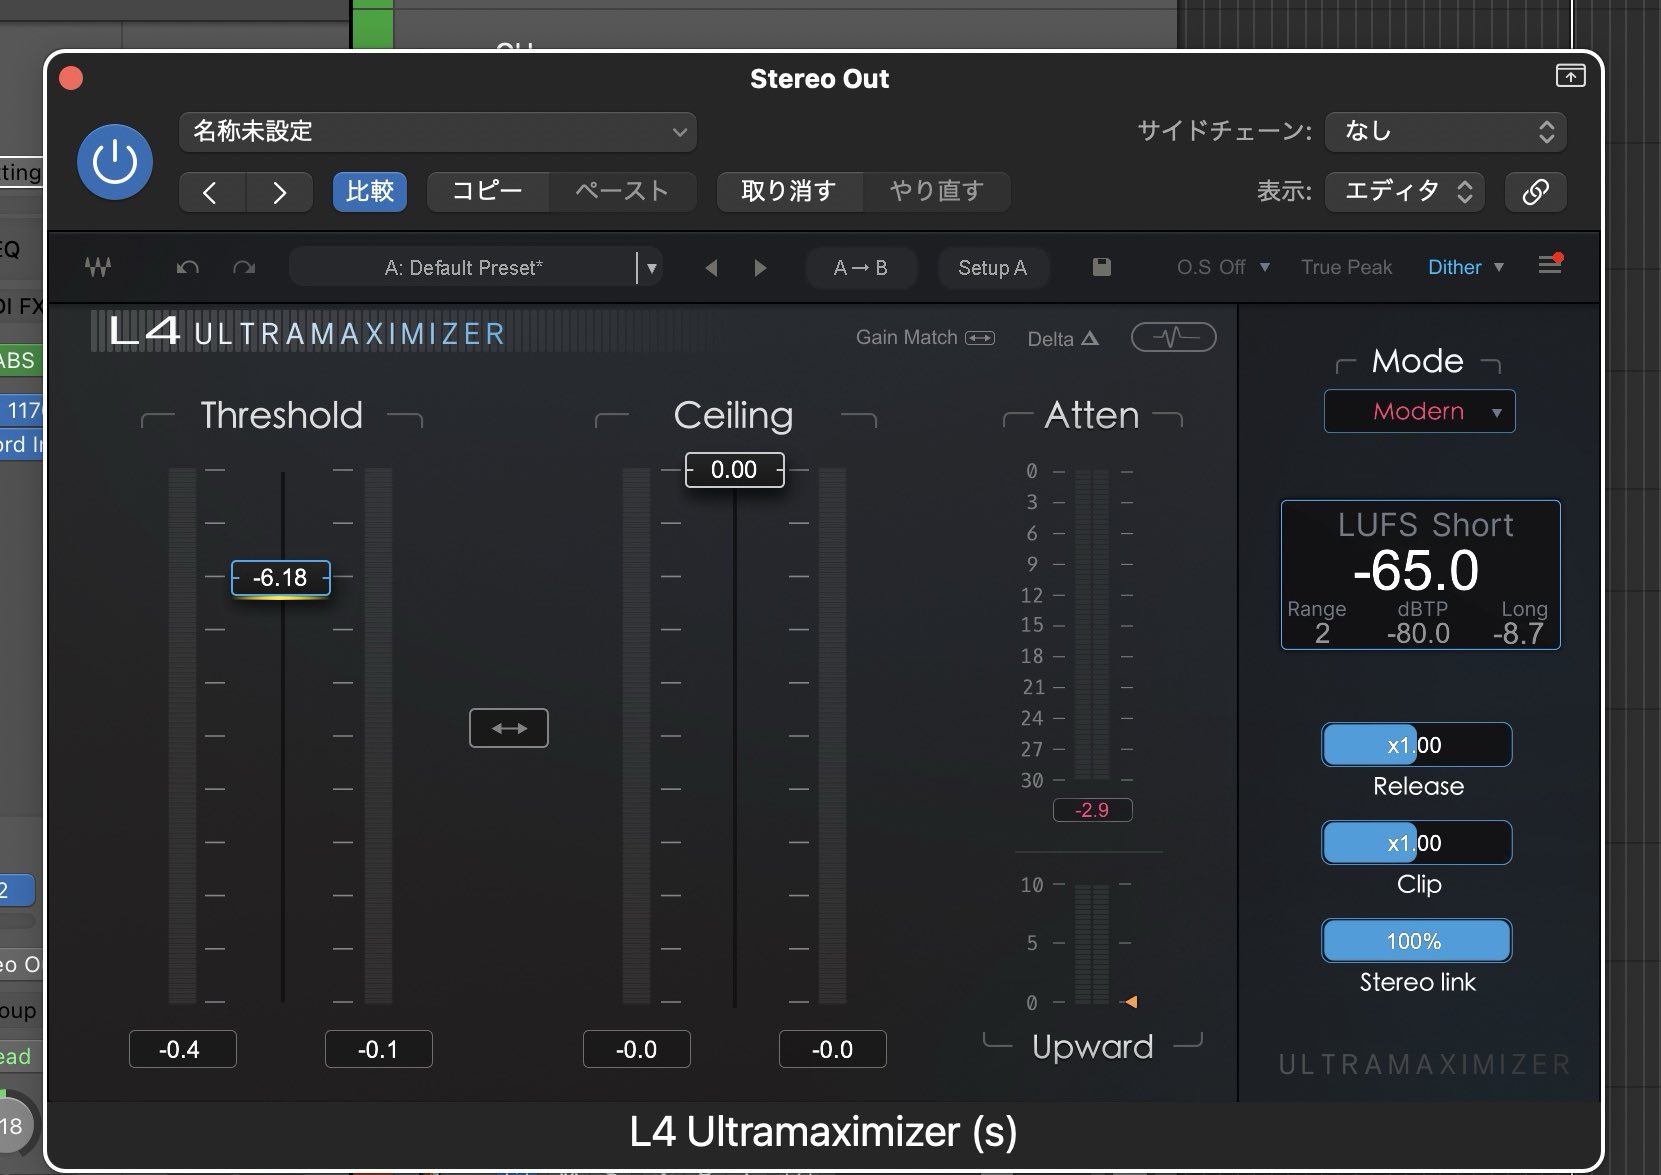Screen dimensions: 1661x1175
Task: Reset the Atten peak readout -2.9
Action: 1093,810
